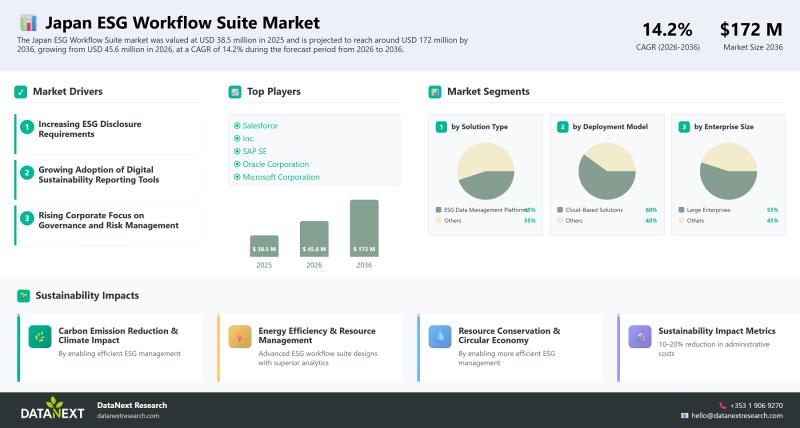Click the Sustainability Impacts leaf icon
This screenshot has height=428, width=800.
(x=22, y=296)
